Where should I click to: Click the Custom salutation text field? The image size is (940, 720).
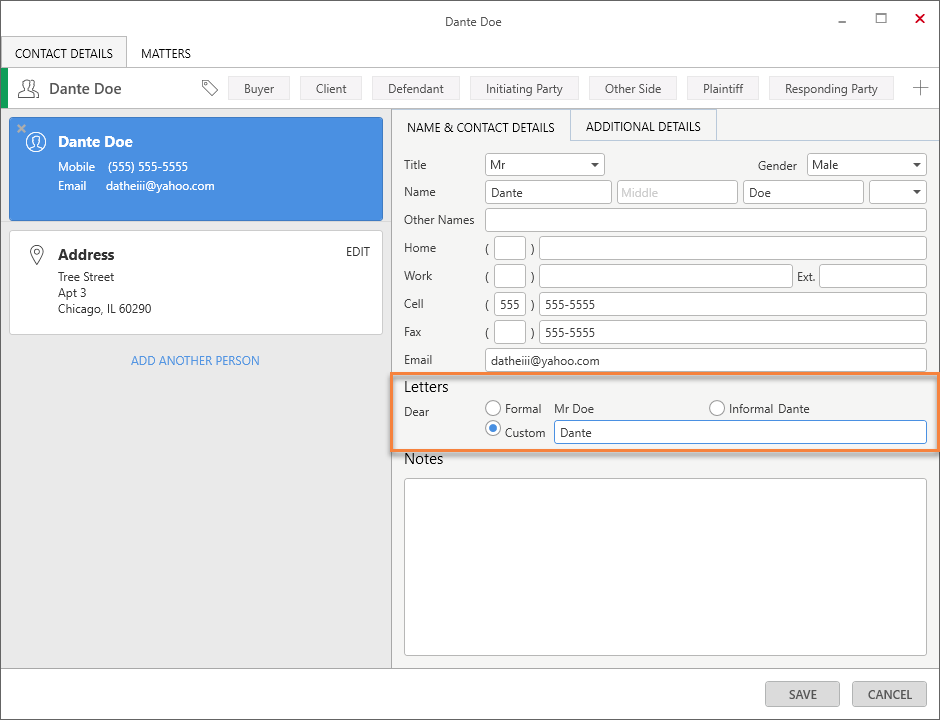click(740, 432)
